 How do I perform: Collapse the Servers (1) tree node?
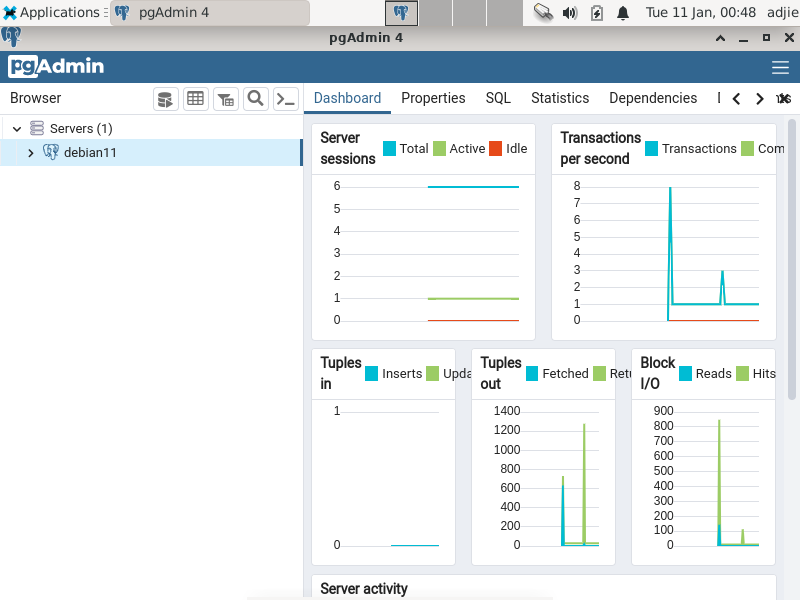point(17,129)
